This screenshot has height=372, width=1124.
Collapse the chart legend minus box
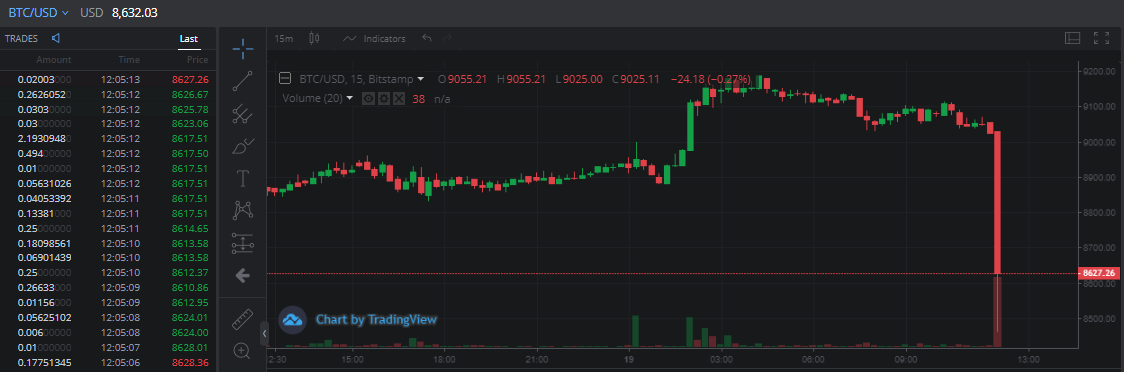[x=285, y=78]
